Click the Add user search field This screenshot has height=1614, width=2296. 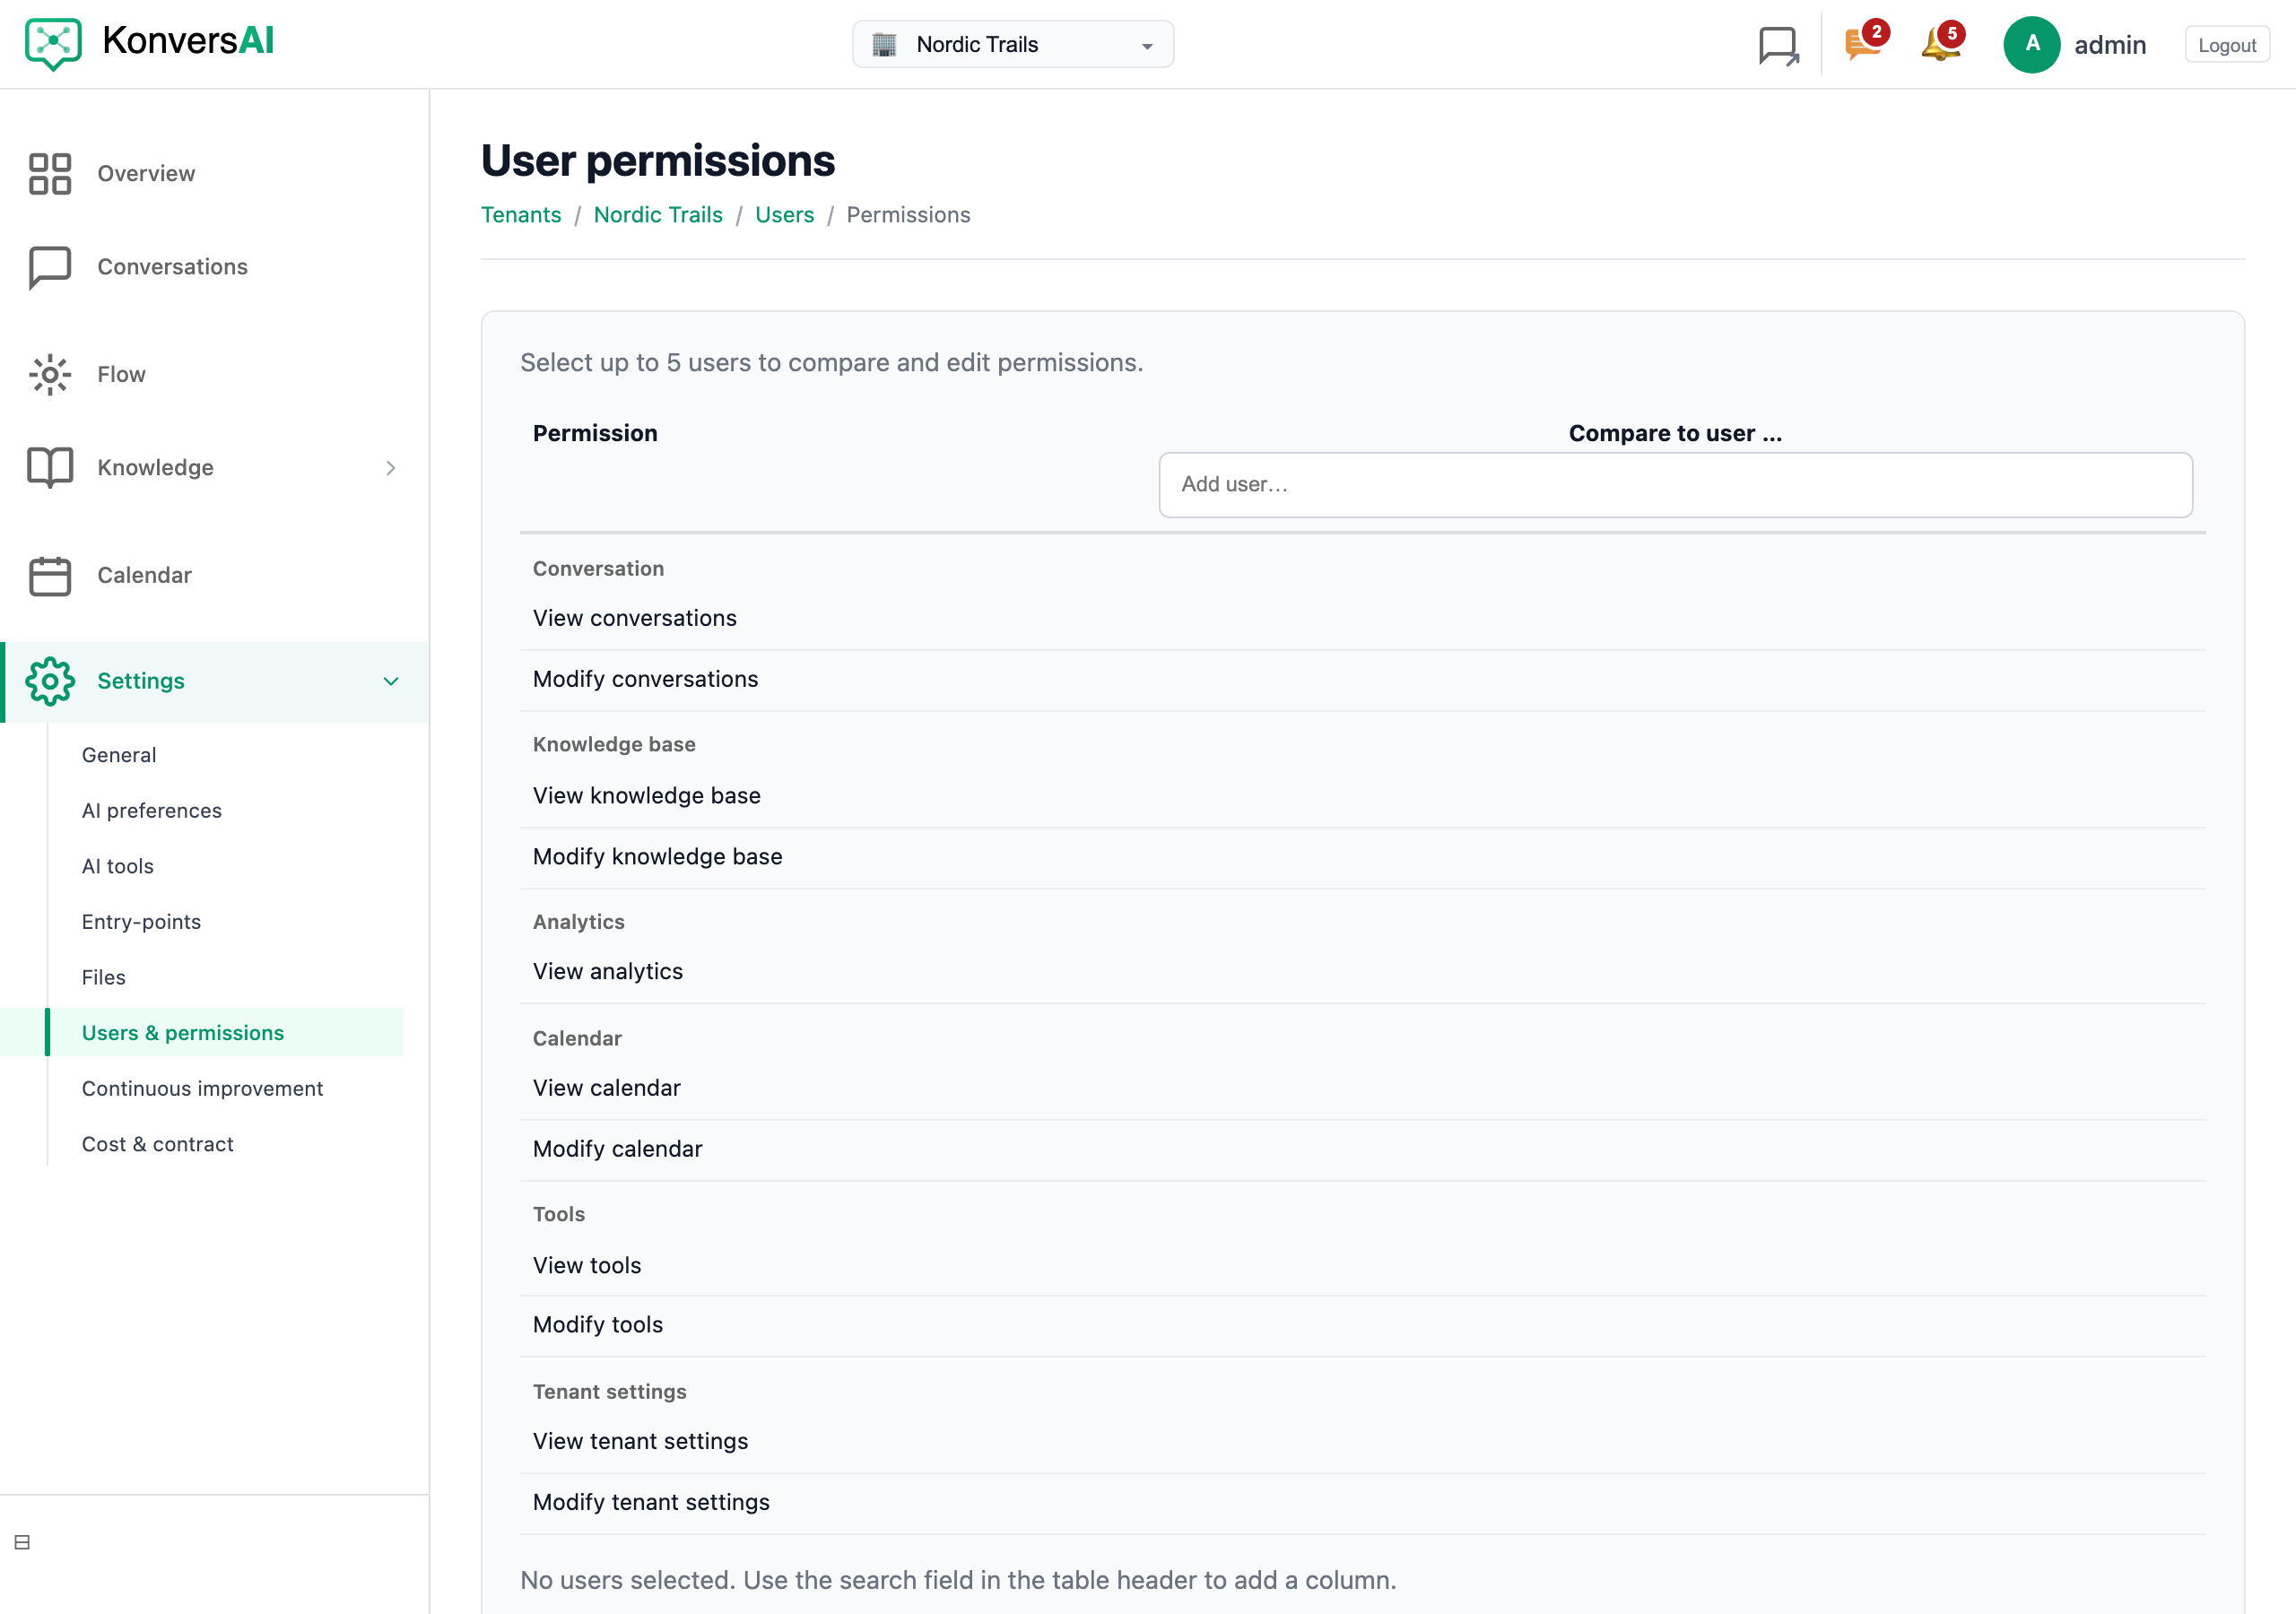click(1675, 485)
